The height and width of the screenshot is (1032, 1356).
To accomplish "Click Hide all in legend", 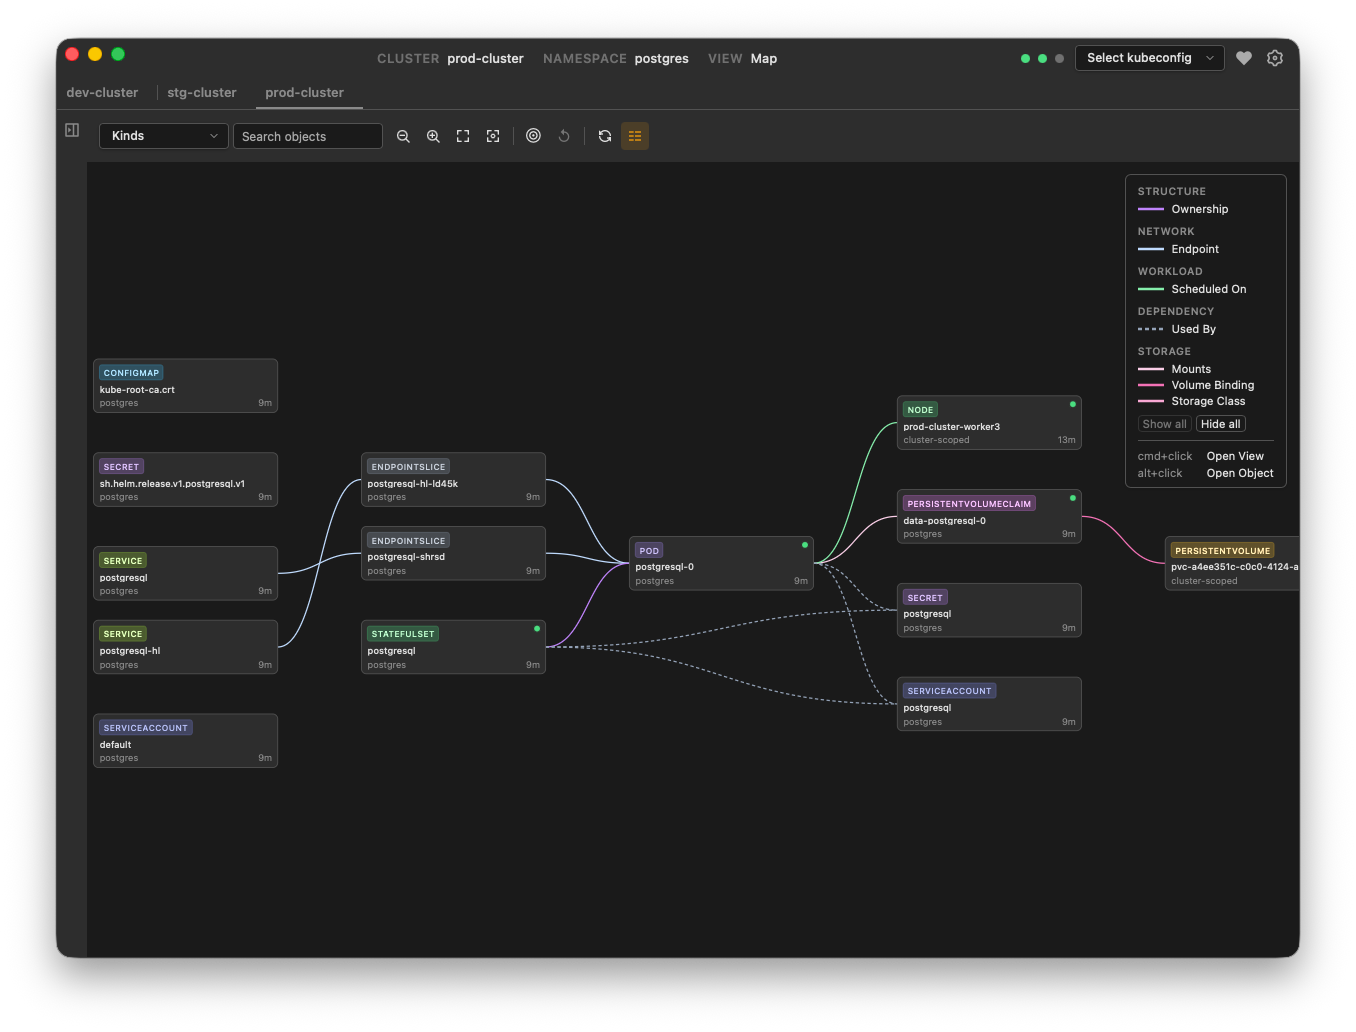I will pyautogui.click(x=1221, y=424).
